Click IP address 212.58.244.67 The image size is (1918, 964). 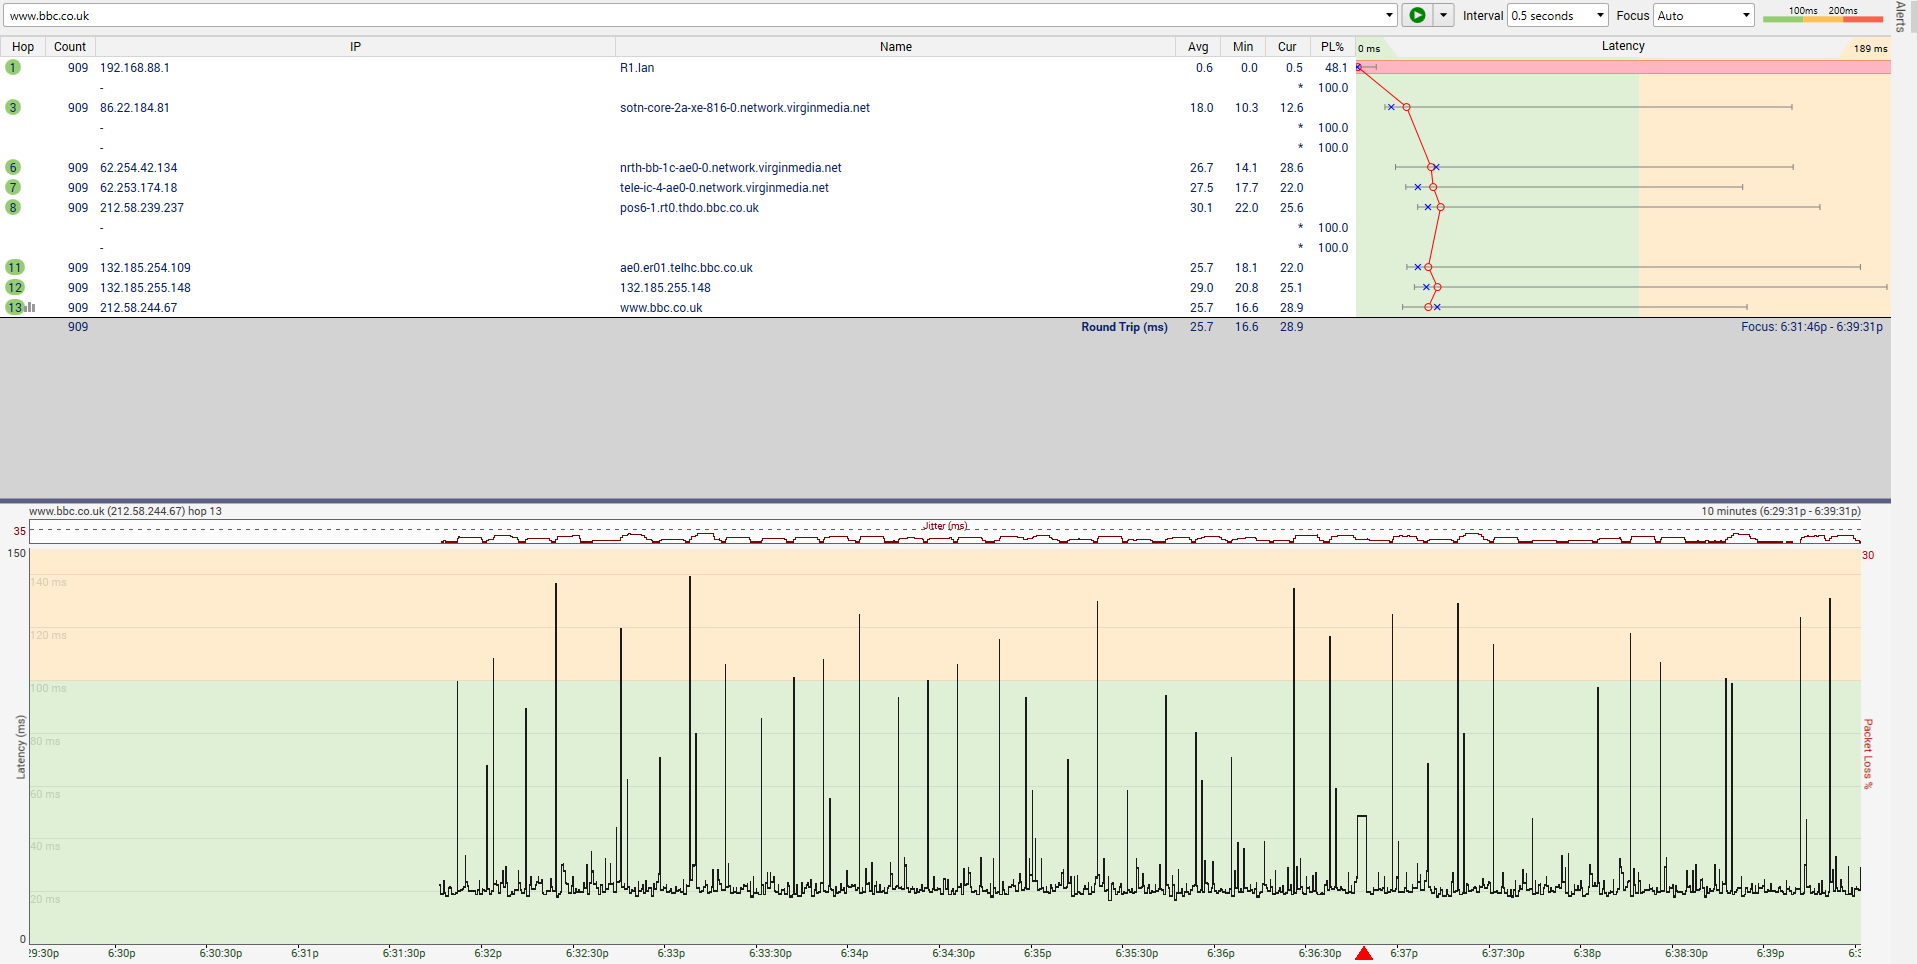click(139, 308)
